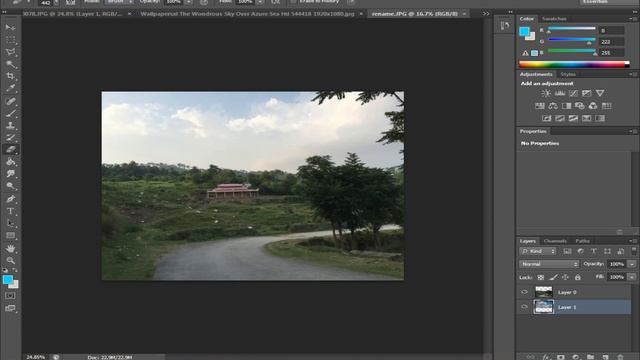
Task: Add a Brightness/Contrast adjustment
Action: (x=546, y=93)
